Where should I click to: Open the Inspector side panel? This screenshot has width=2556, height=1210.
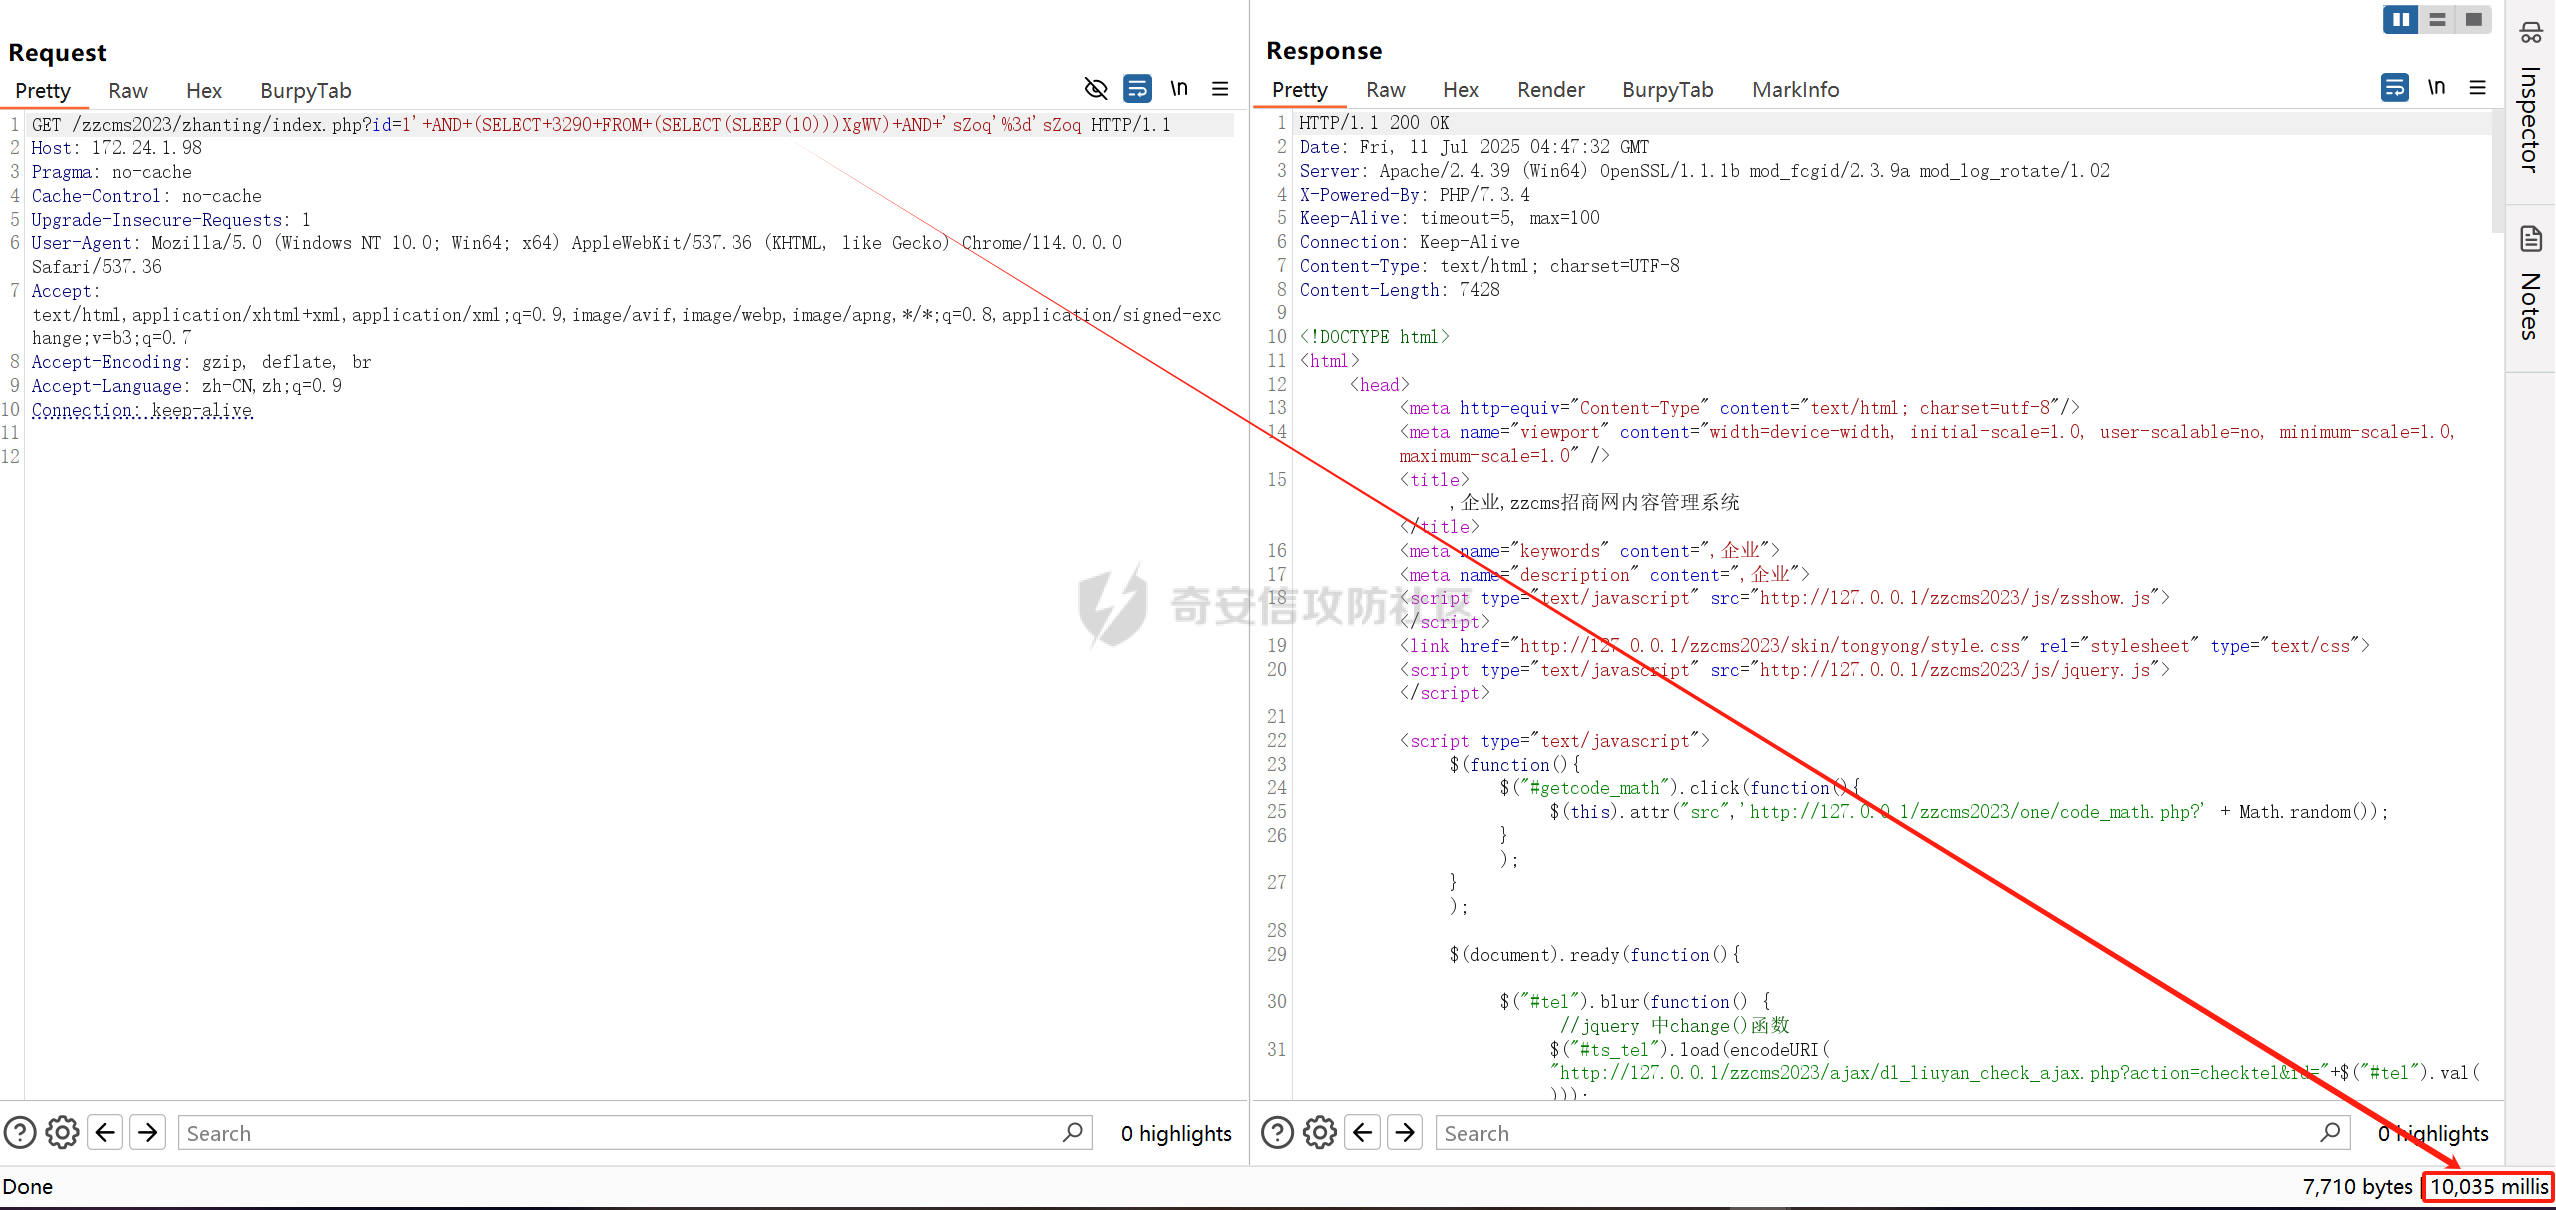(x=2531, y=100)
